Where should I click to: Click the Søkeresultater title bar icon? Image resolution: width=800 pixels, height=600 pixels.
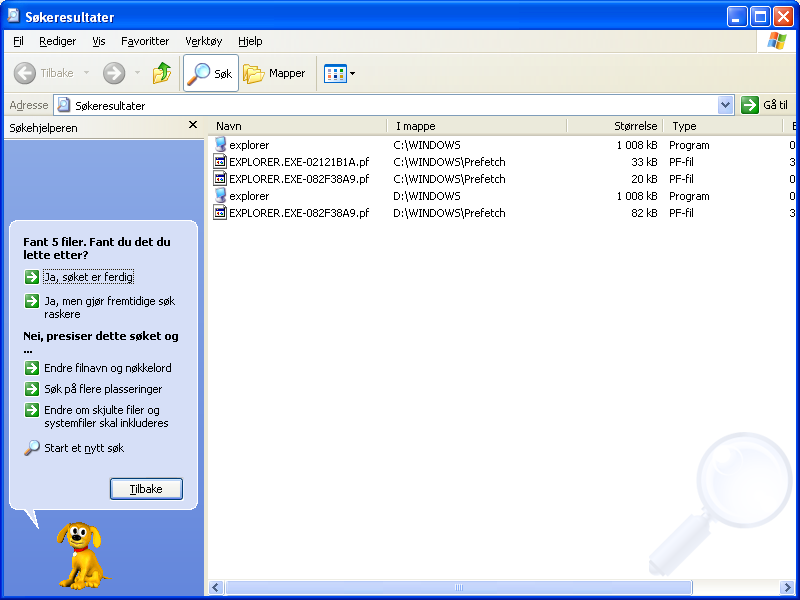tap(14, 16)
